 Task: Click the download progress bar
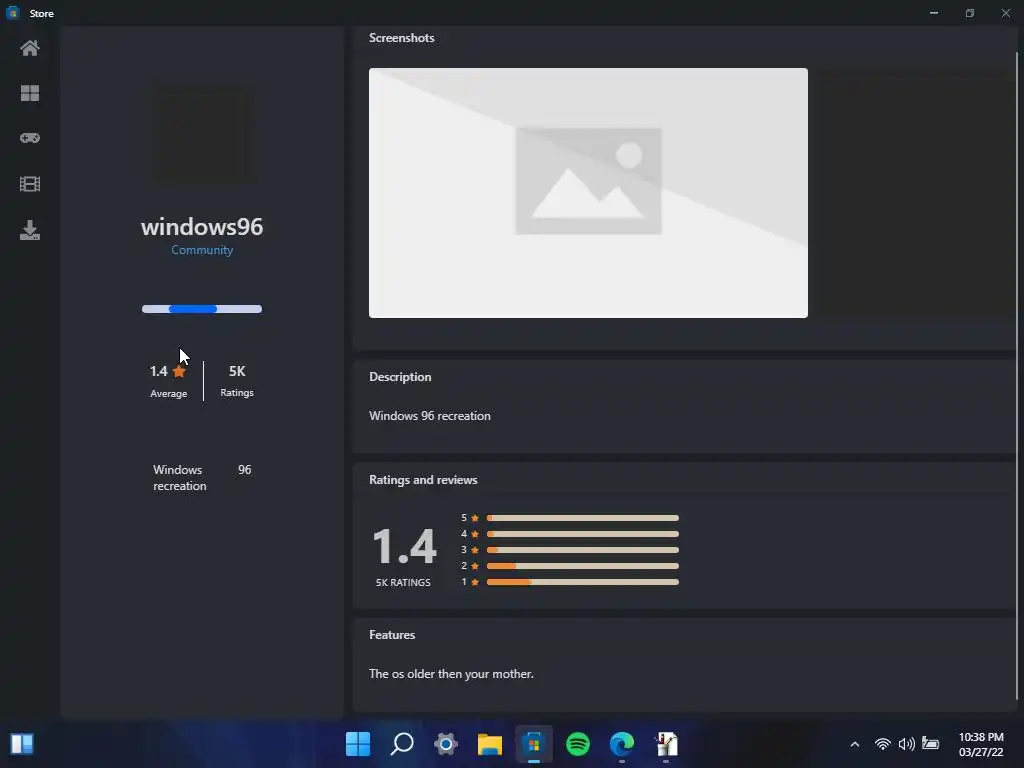[202, 309]
